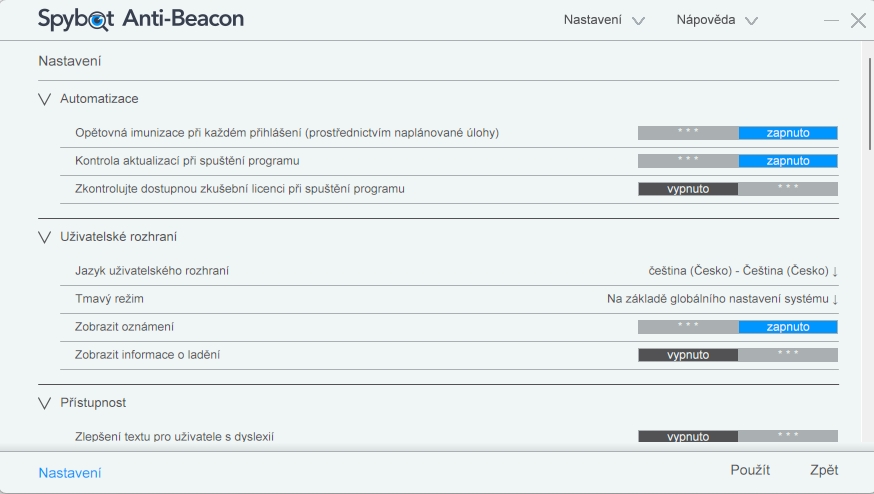Collapse the Automatizace section
The image size is (874, 494).
tap(44, 99)
